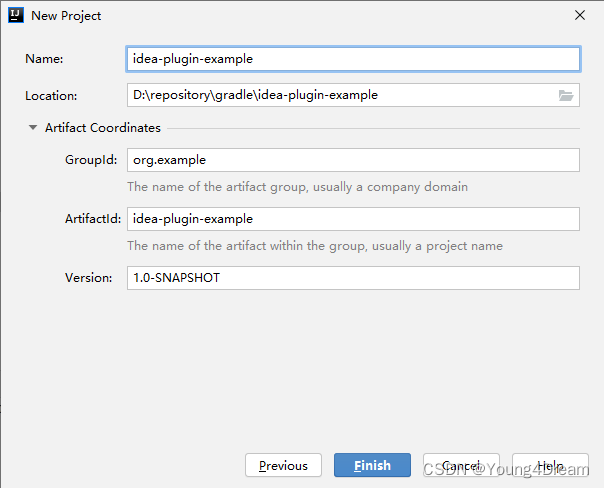Open the folder browser for Location
Viewport: 604px width, 488px height.
(x=566, y=96)
